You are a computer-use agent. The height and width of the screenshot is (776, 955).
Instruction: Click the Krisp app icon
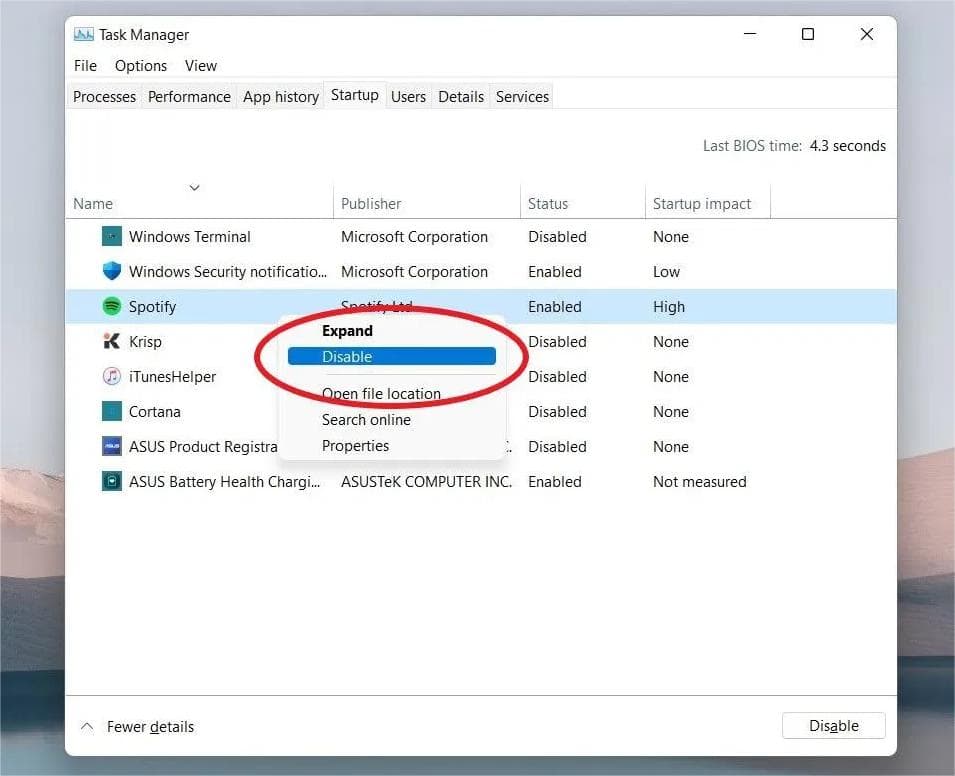coord(111,341)
